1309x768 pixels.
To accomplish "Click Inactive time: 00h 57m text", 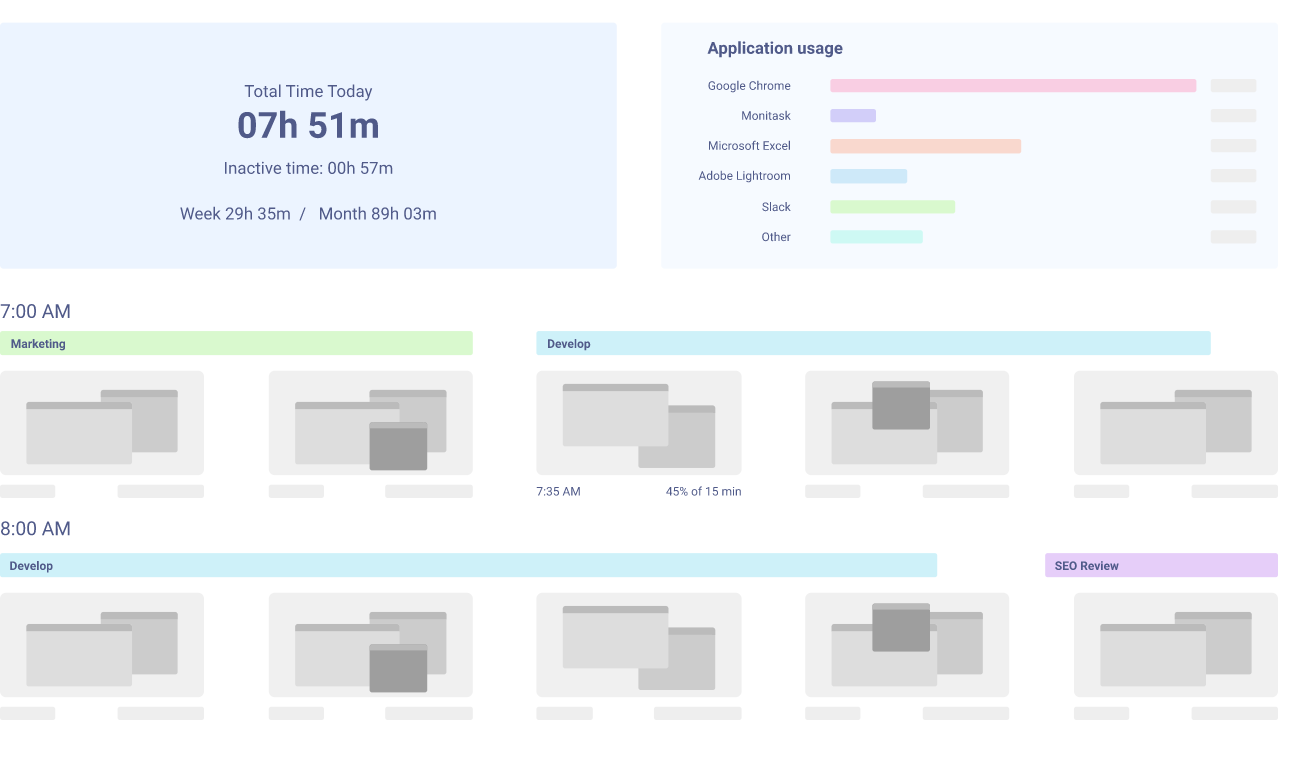I will point(308,168).
